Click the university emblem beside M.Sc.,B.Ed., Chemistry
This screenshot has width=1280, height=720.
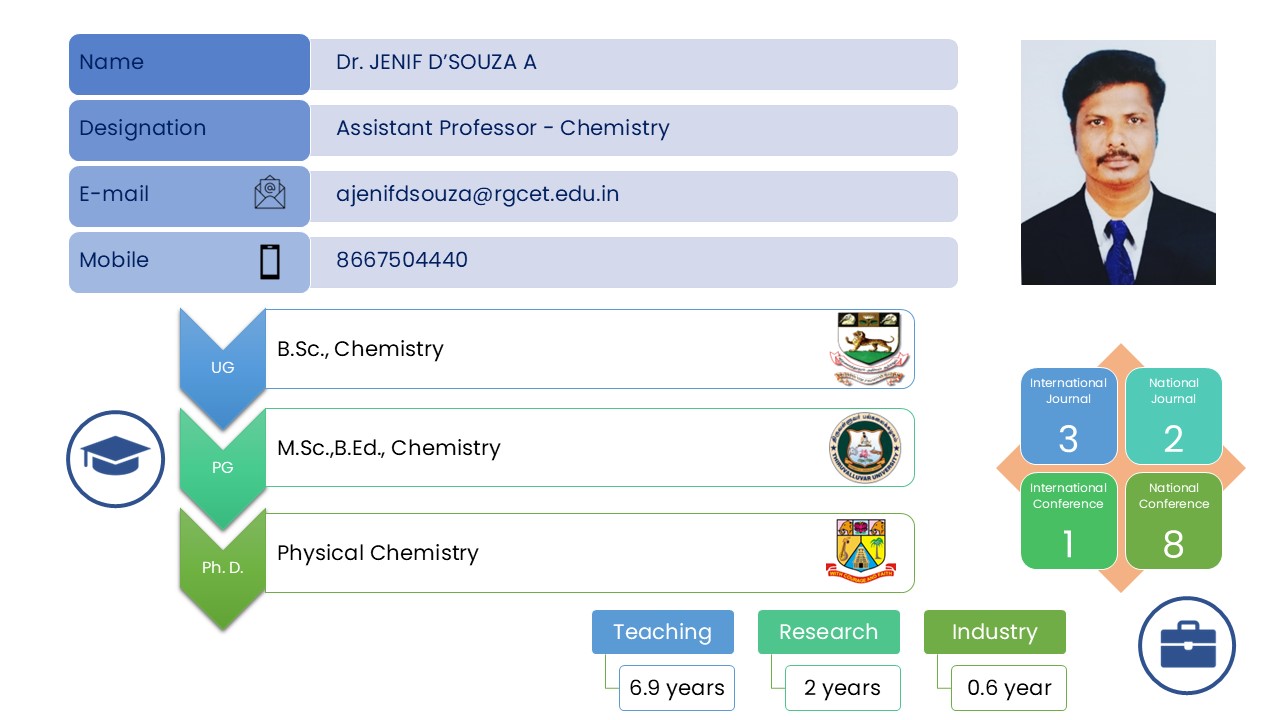[864, 448]
